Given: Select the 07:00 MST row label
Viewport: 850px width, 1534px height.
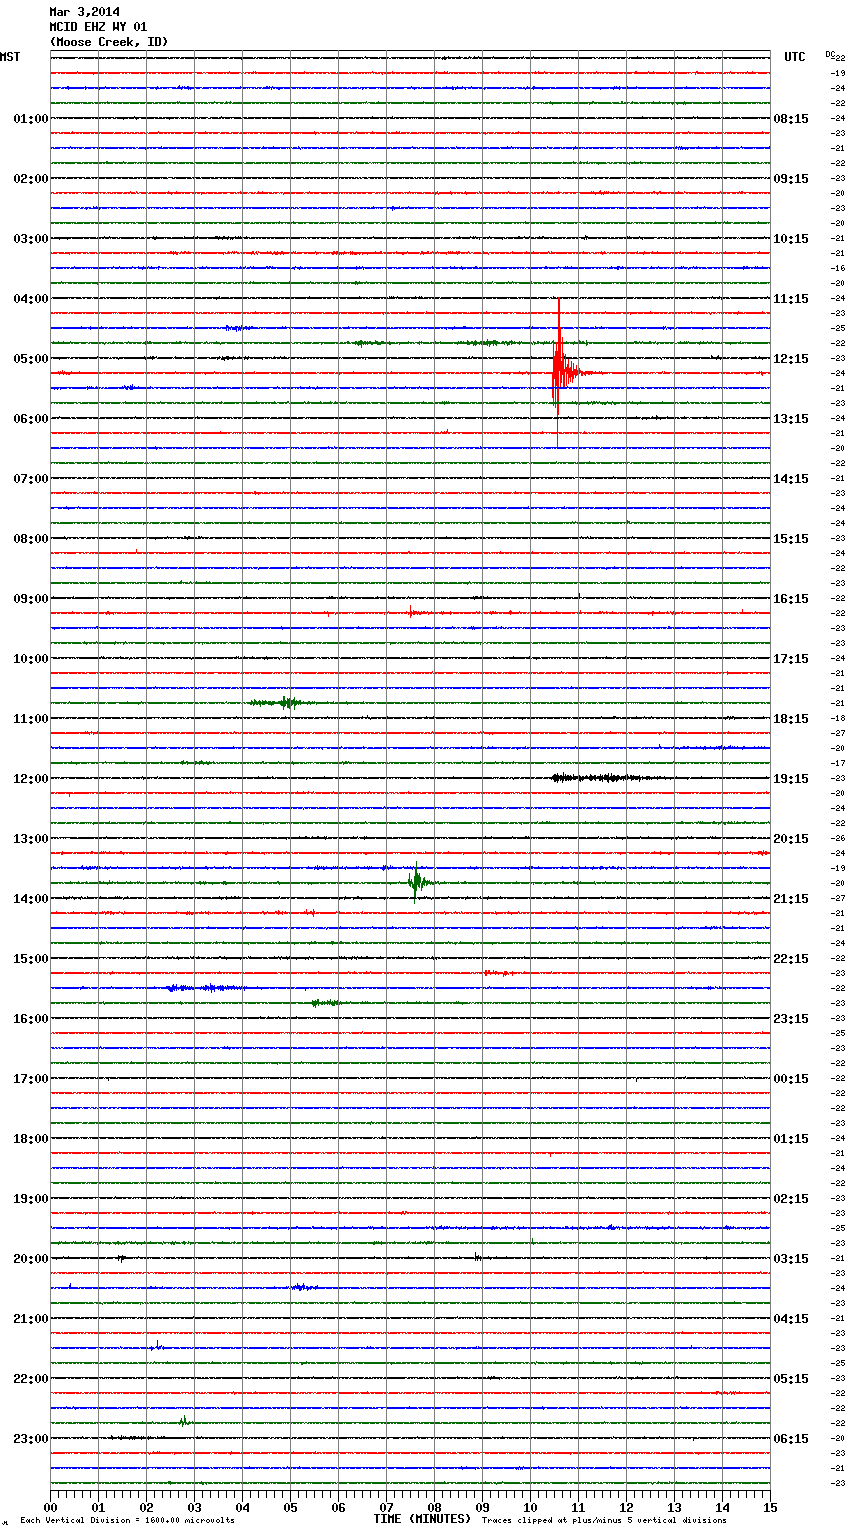Looking at the screenshot, I should click(31, 479).
